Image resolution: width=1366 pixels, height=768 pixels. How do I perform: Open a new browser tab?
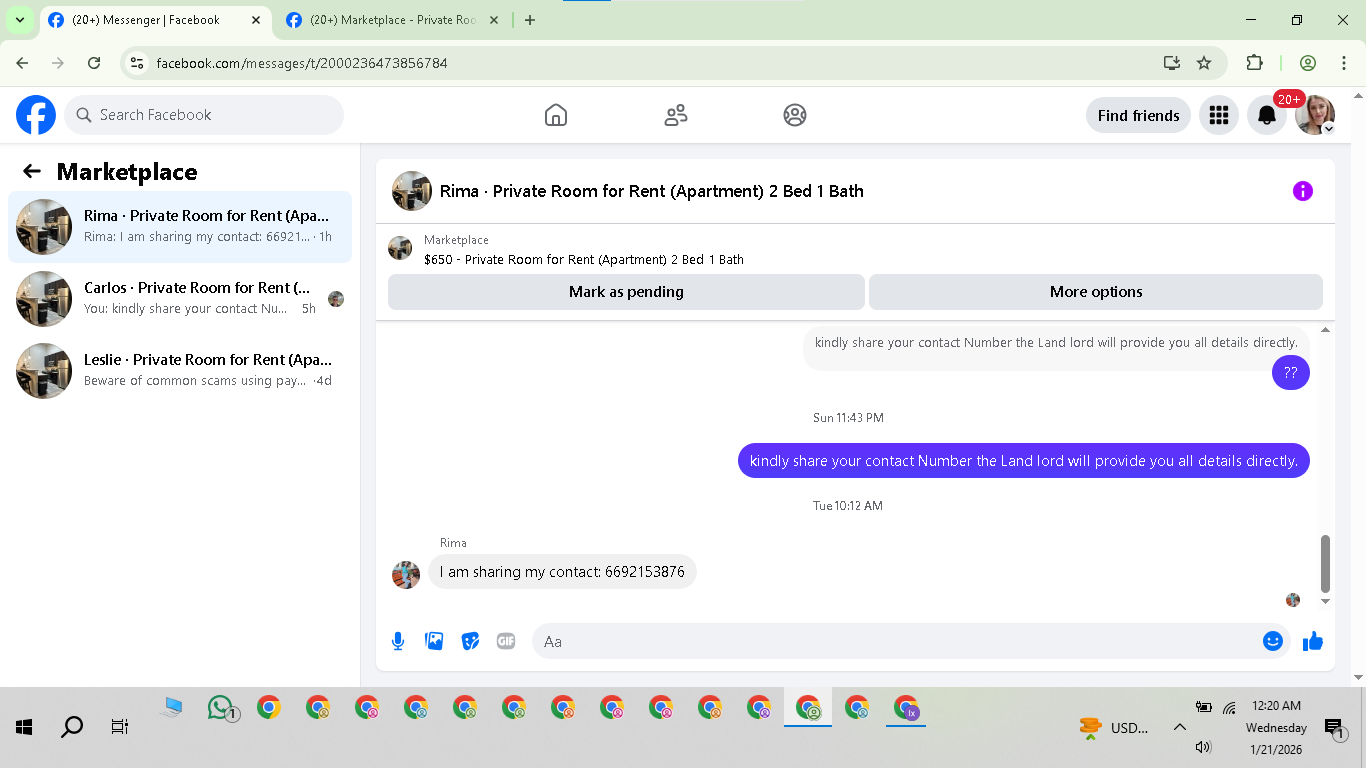tap(530, 20)
